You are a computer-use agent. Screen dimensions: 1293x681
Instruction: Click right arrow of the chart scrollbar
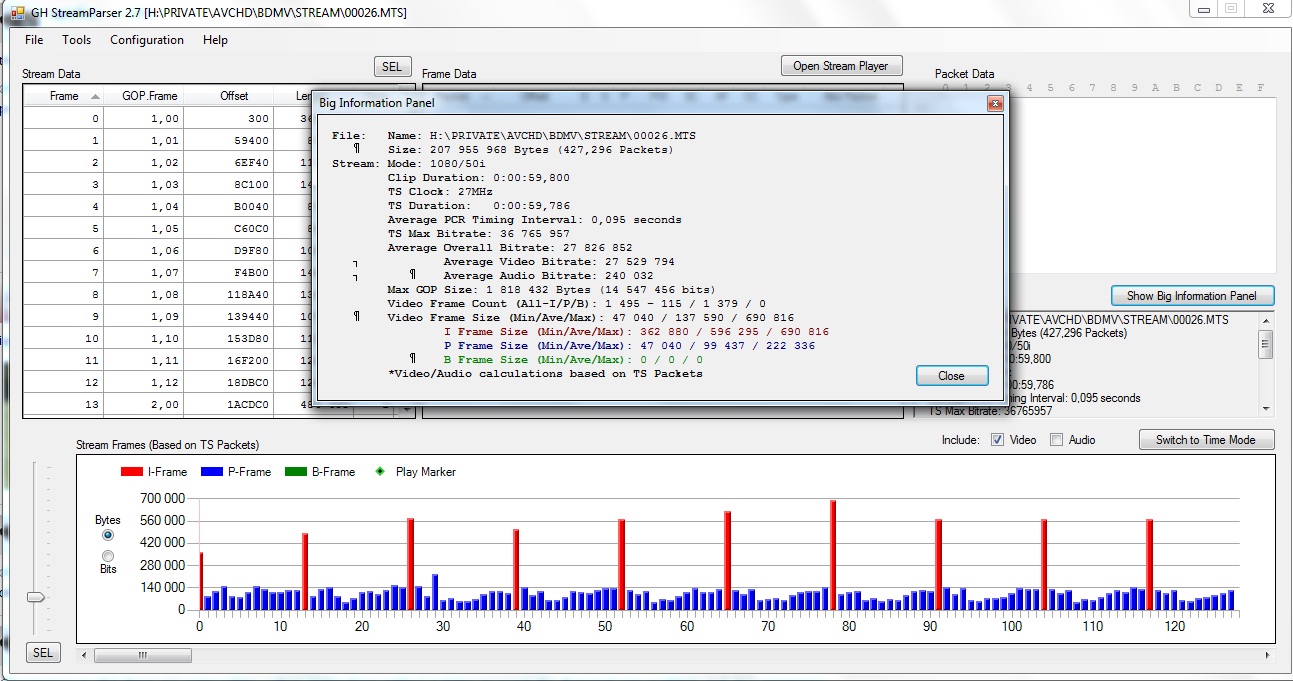(1268, 655)
